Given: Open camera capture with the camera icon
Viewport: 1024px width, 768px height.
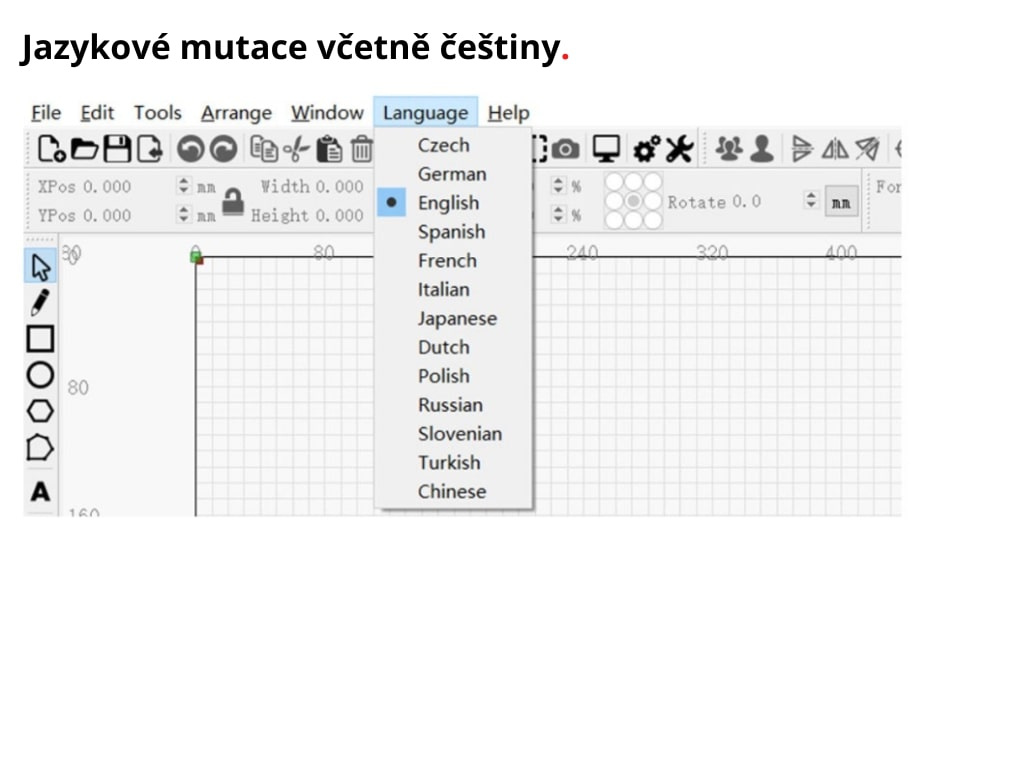Looking at the screenshot, I should click(566, 150).
